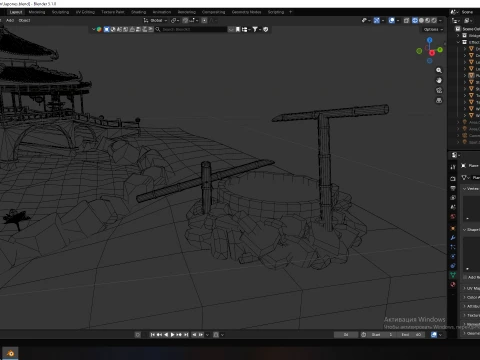The image size is (480, 360).
Task: Select material preview shading mode
Action: [x=428, y=20]
